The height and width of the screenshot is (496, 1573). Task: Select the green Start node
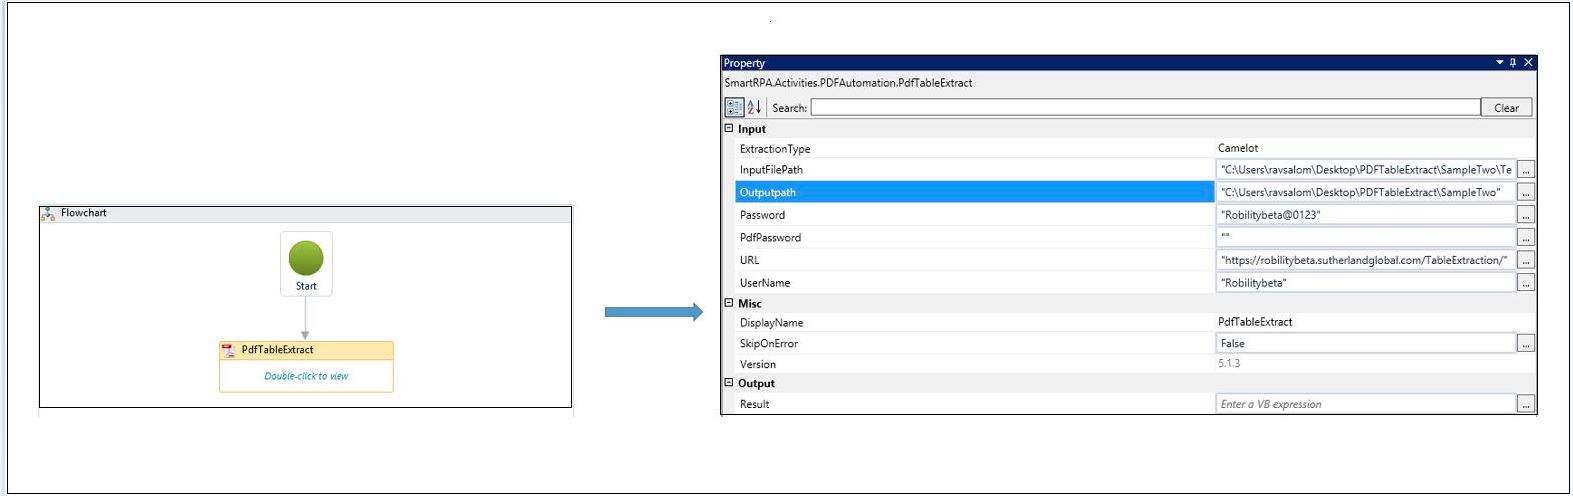pos(306,258)
